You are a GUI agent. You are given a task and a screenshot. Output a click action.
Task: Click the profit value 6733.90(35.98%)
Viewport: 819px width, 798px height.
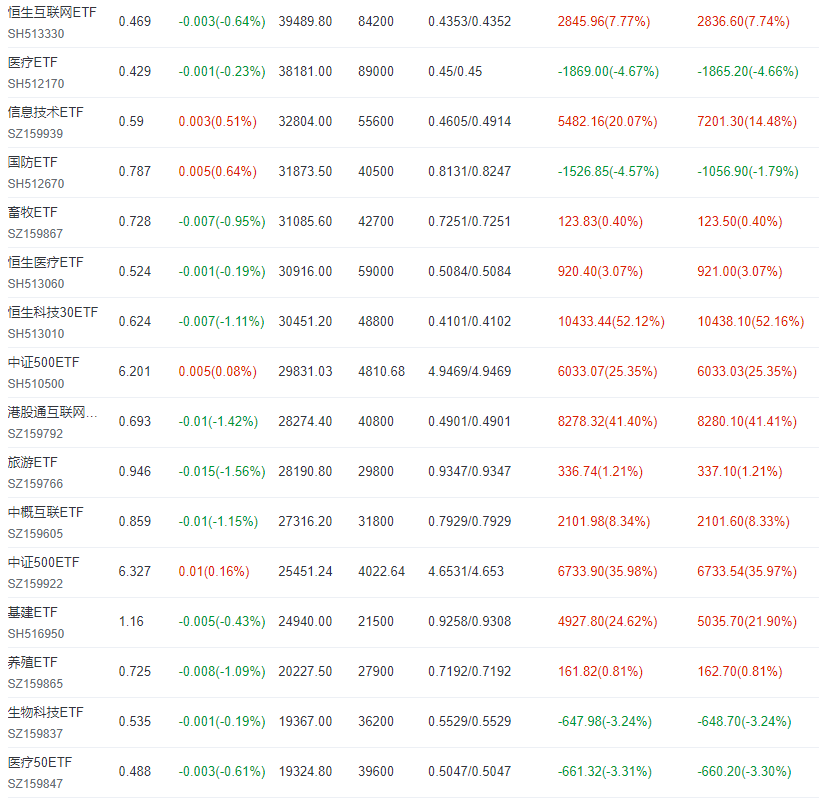tap(607, 571)
